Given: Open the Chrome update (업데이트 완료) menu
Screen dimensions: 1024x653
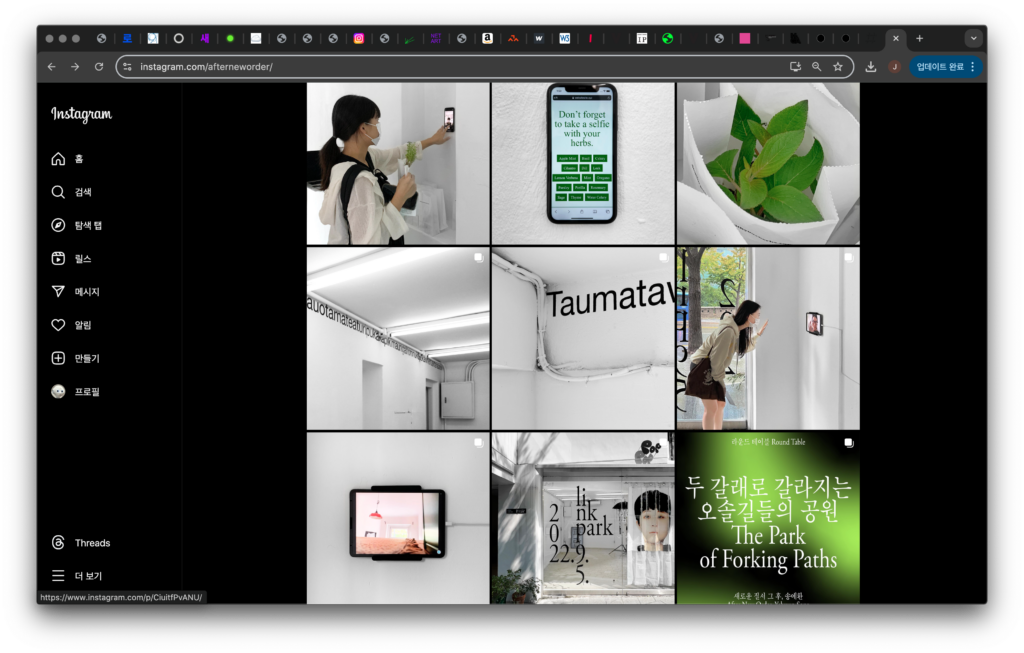Looking at the screenshot, I should [946, 67].
